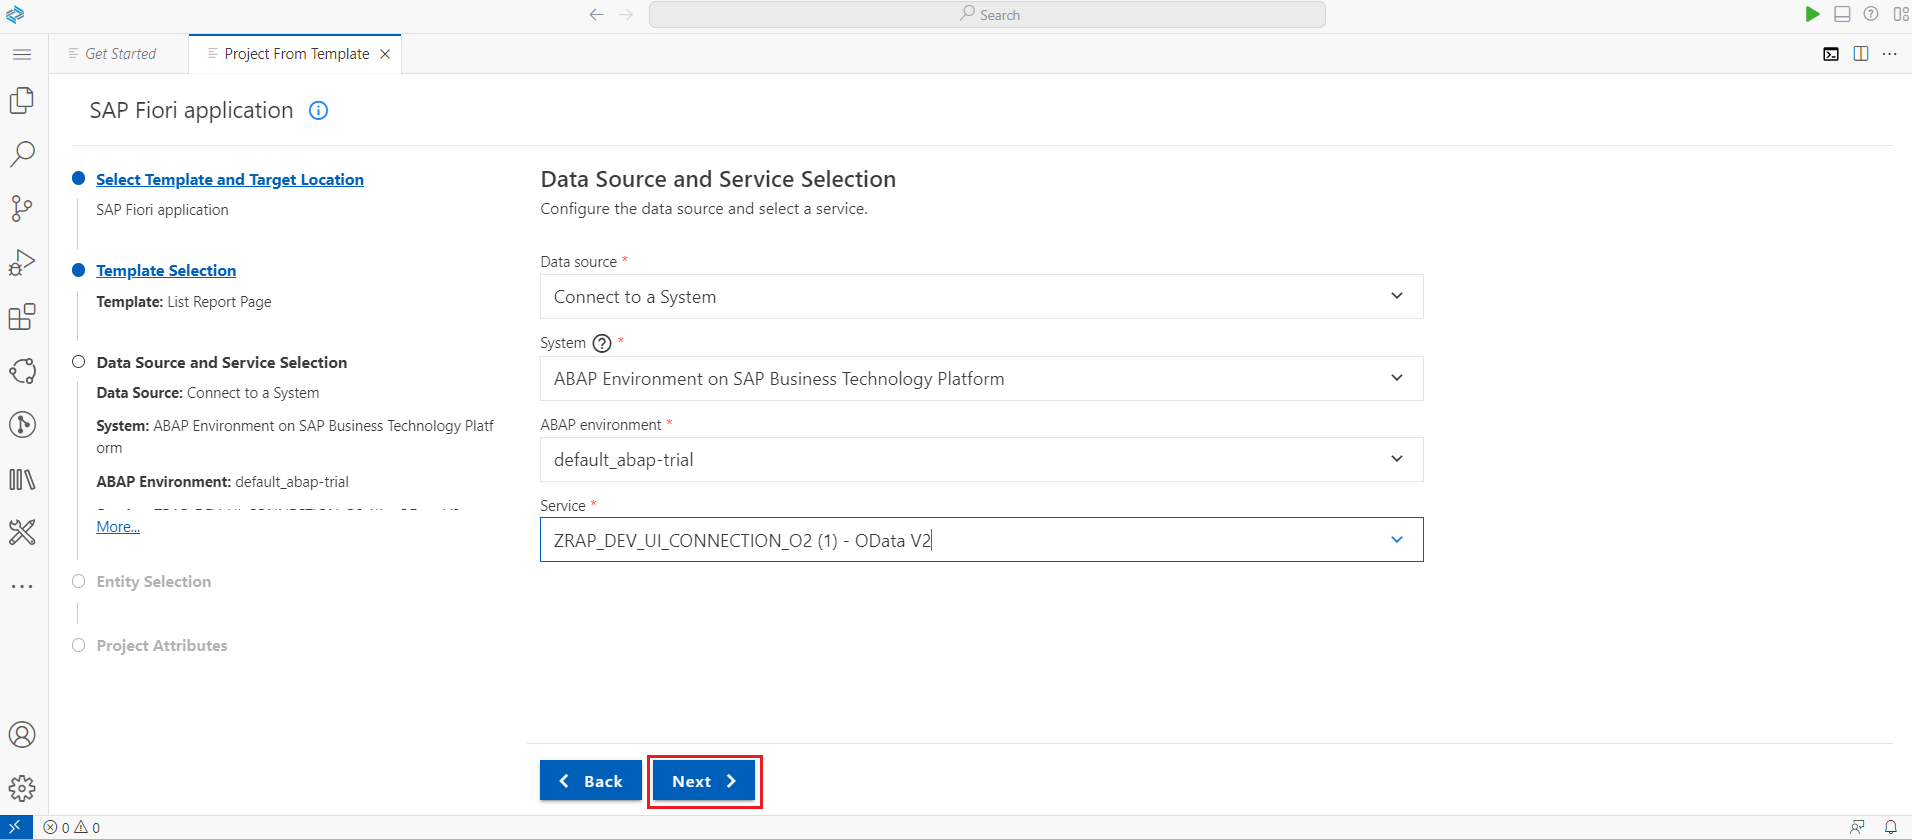The image size is (1912, 840).
Task: Open Run and Debug view
Action: (22, 262)
